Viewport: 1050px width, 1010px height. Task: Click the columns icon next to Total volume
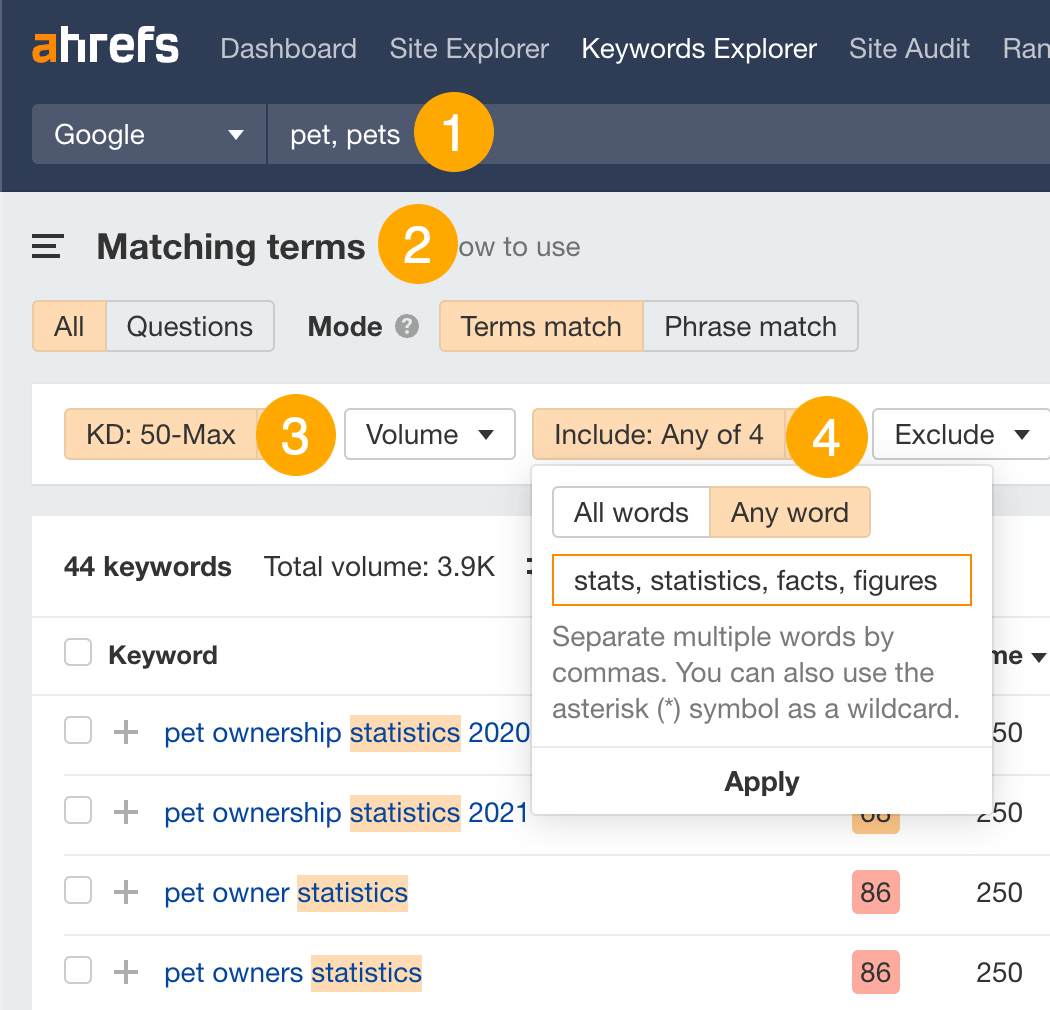coord(530,566)
